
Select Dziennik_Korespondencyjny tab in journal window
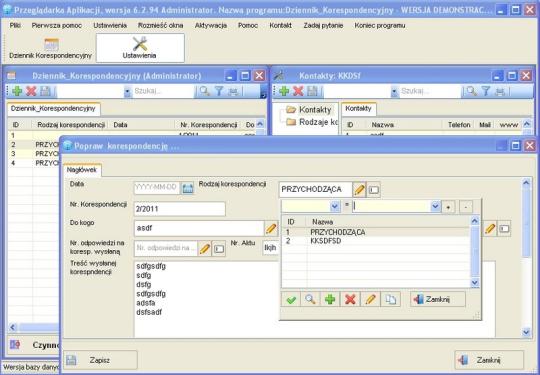[x=53, y=108]
